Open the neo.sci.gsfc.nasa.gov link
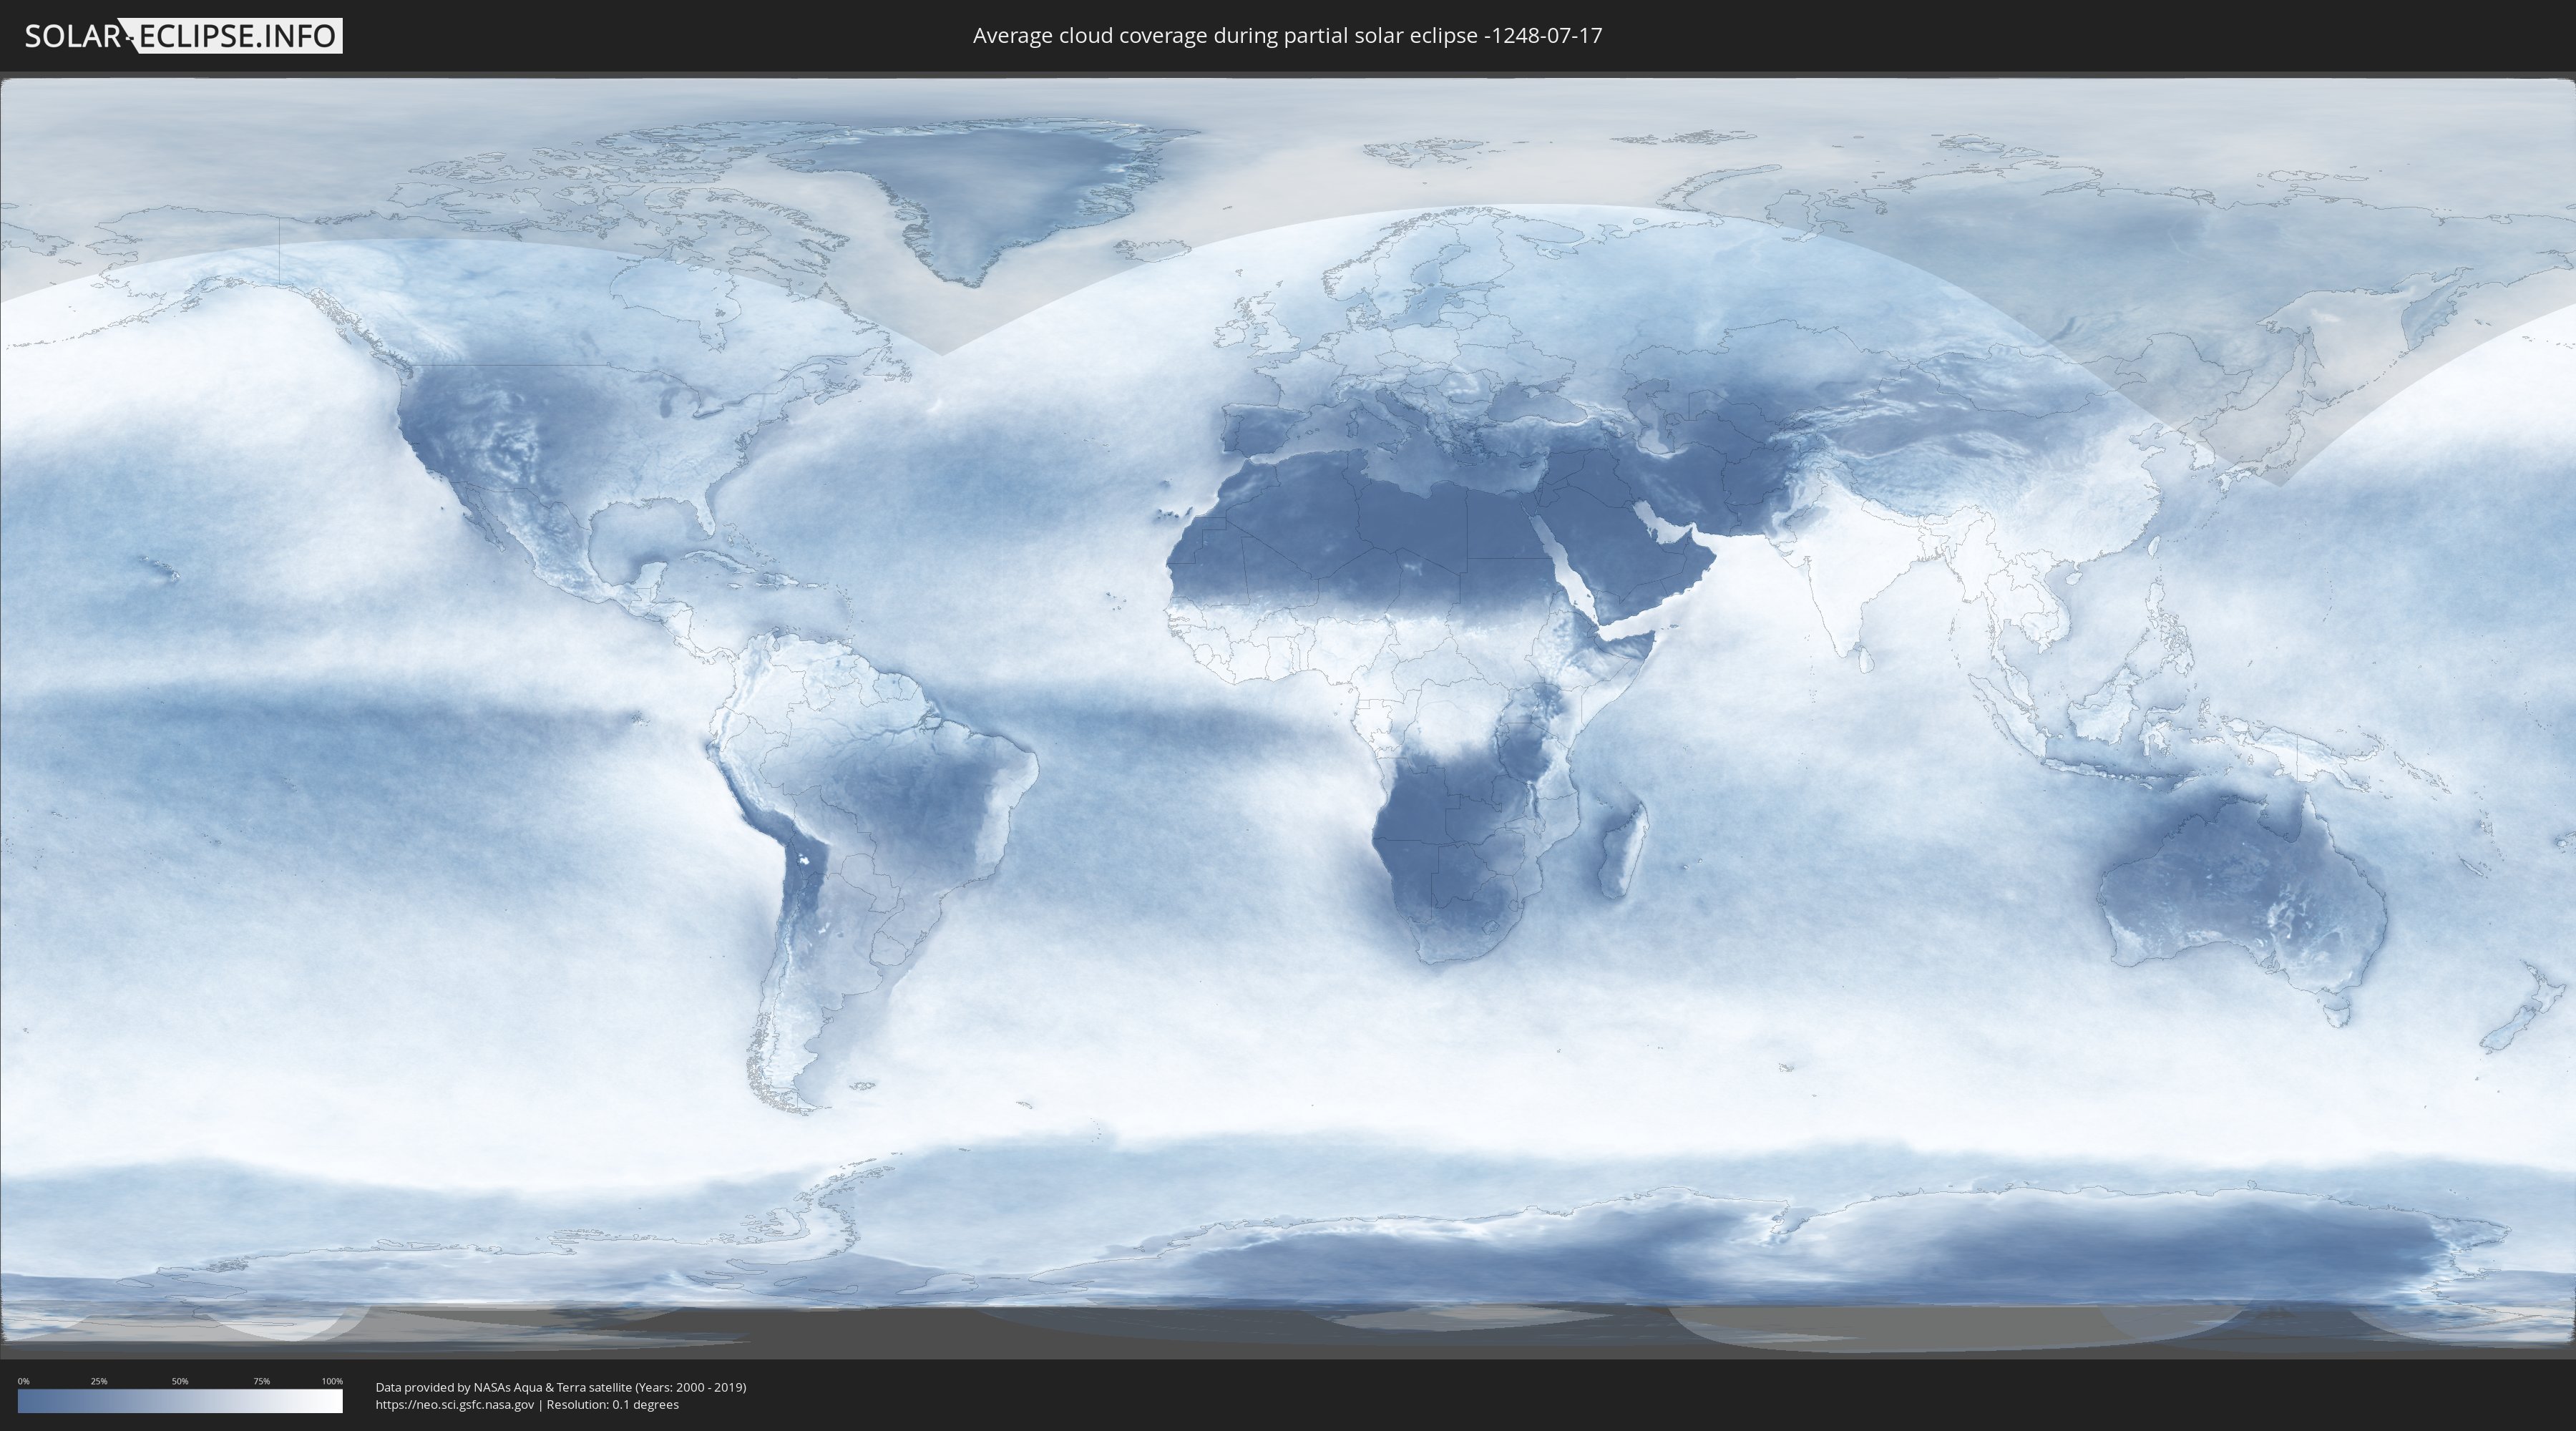 455,1404
